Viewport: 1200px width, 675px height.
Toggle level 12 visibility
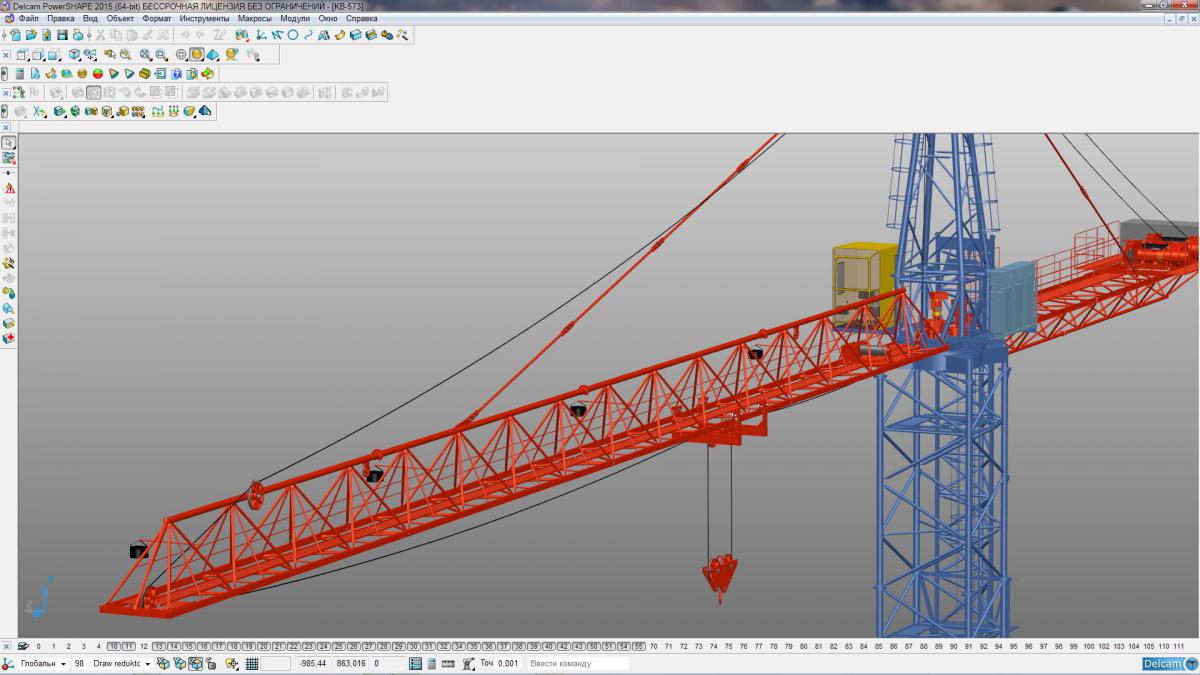pyautogui.click(x=144, y=647)
